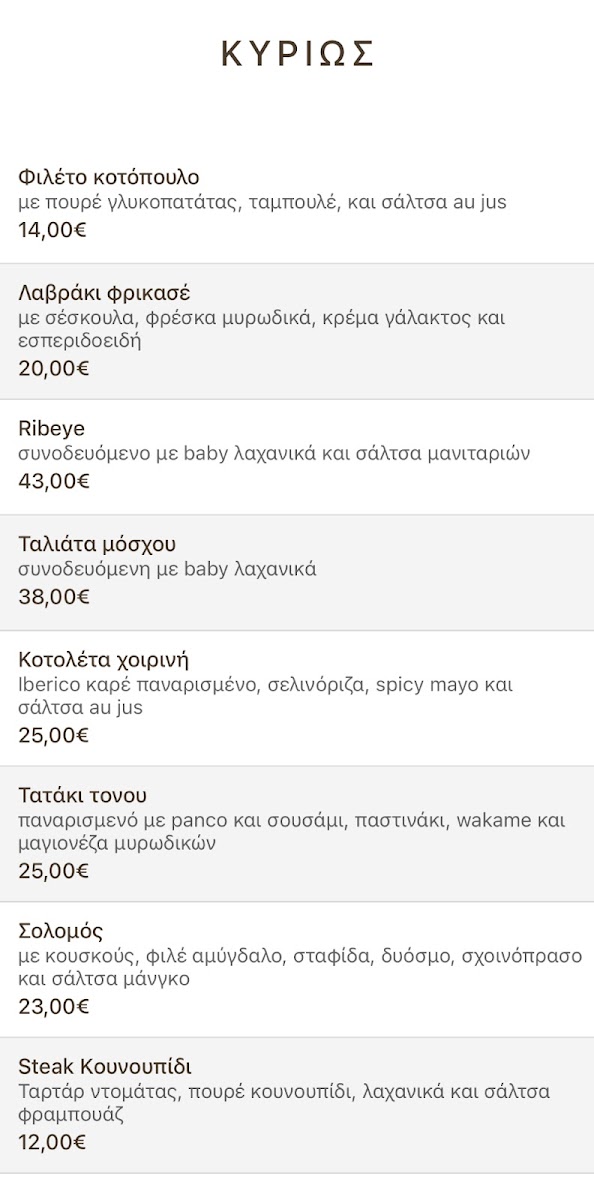This screenshot has width=594, height=1200.
Task: Select the ΚΥΡΙΩΣ section heading
Action: click(x=297, y=54)
